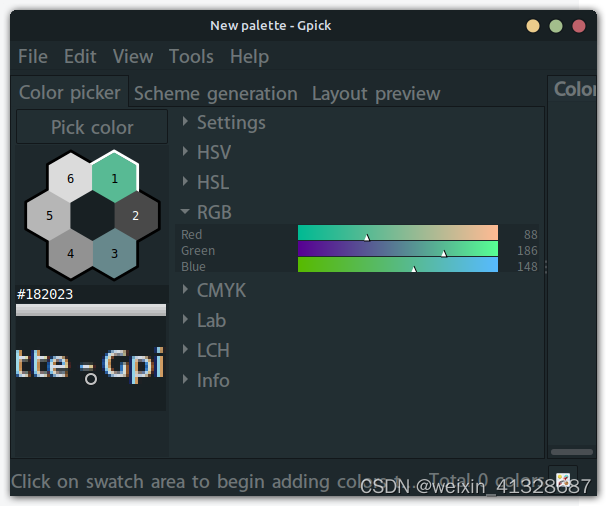Image resolution: width=607 pixels, height=506 pixels.
Task: Switch to the Layout preview tab
Action: (x=376, y=94)
